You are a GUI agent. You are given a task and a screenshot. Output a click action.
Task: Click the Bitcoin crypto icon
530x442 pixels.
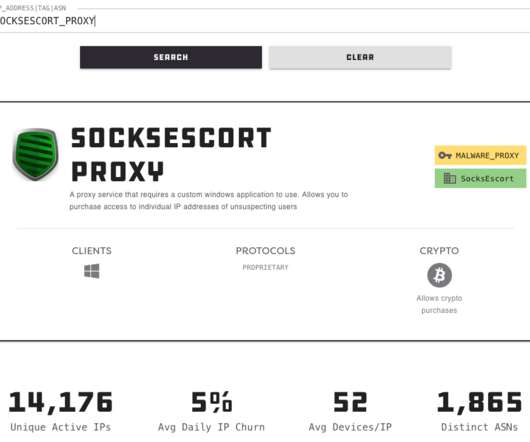point(439,275)
